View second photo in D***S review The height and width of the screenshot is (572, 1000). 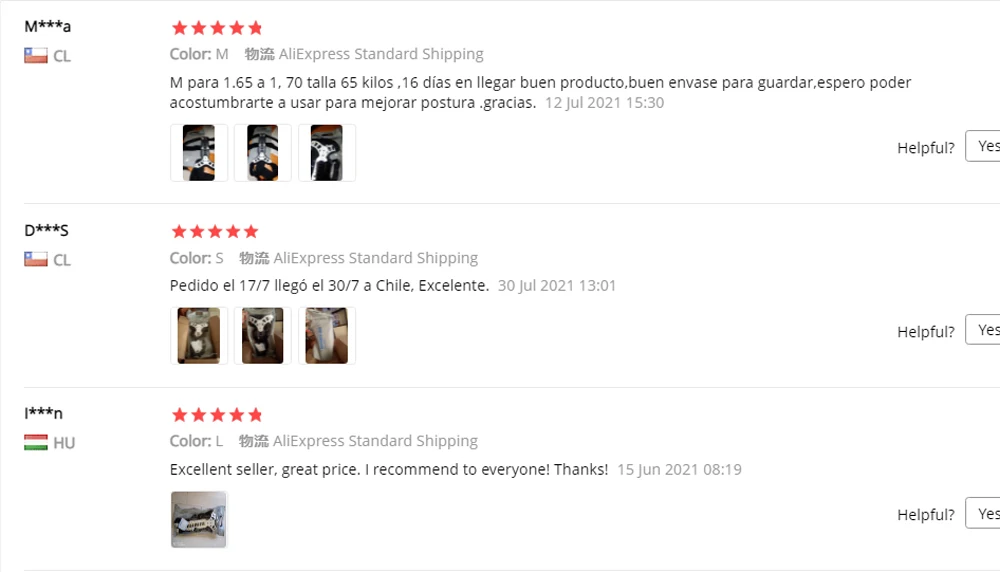tap(263, 335)
